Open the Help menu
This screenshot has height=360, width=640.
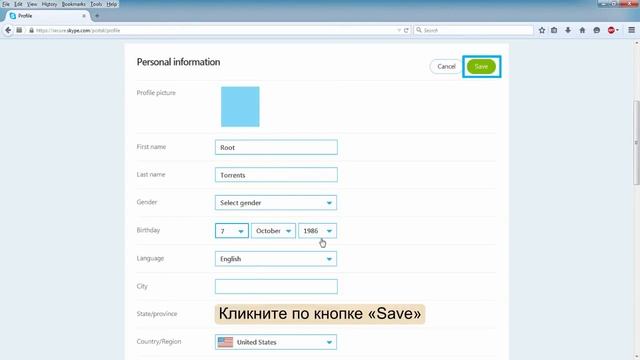[x=111, y=4]
